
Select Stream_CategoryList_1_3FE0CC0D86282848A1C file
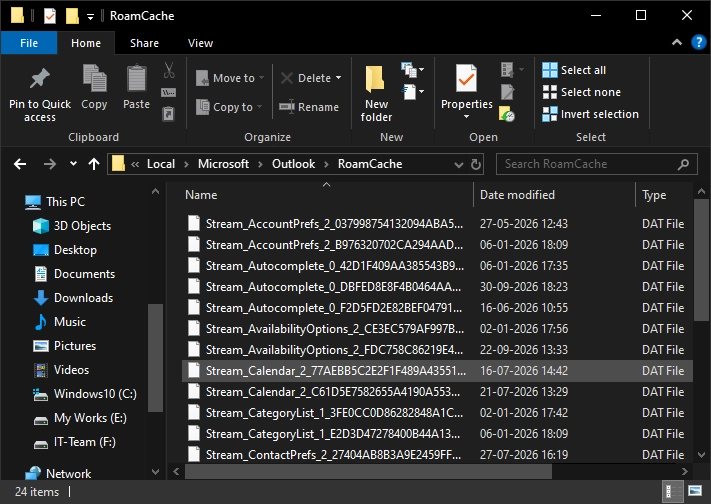(437, 413)
